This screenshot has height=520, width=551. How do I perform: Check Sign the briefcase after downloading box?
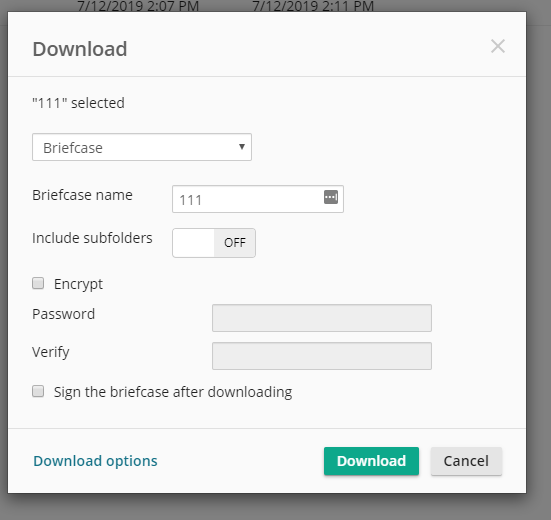pyautogui.click(x=38, y=391)
